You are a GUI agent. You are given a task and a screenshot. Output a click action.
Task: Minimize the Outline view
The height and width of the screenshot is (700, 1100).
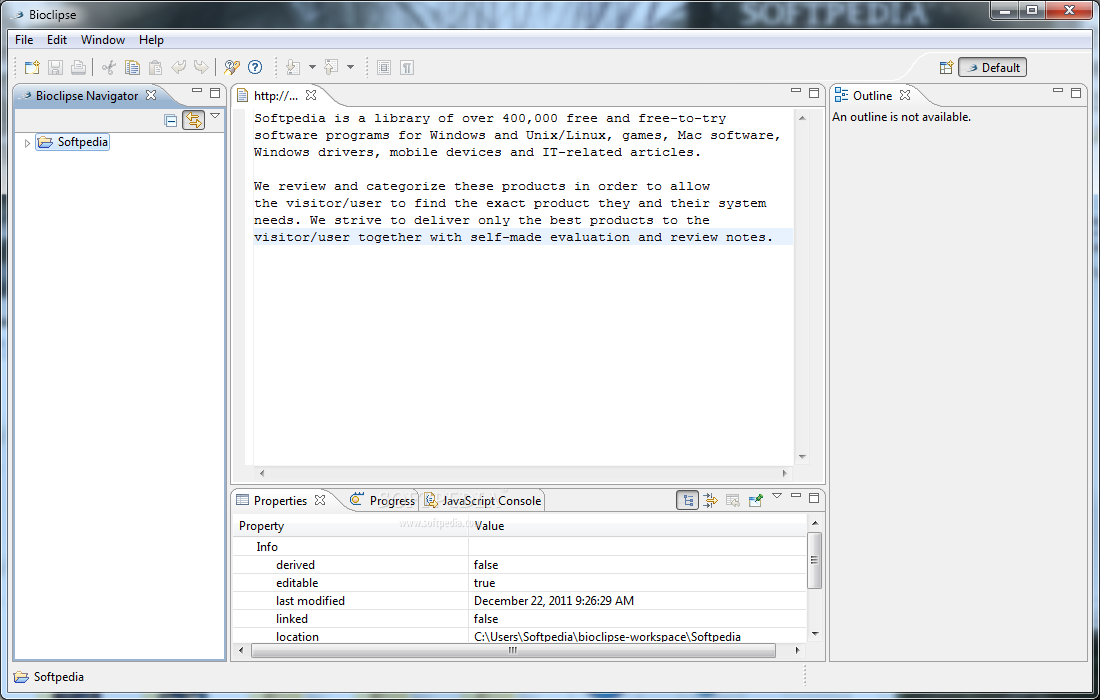(x=1058, y=91)
